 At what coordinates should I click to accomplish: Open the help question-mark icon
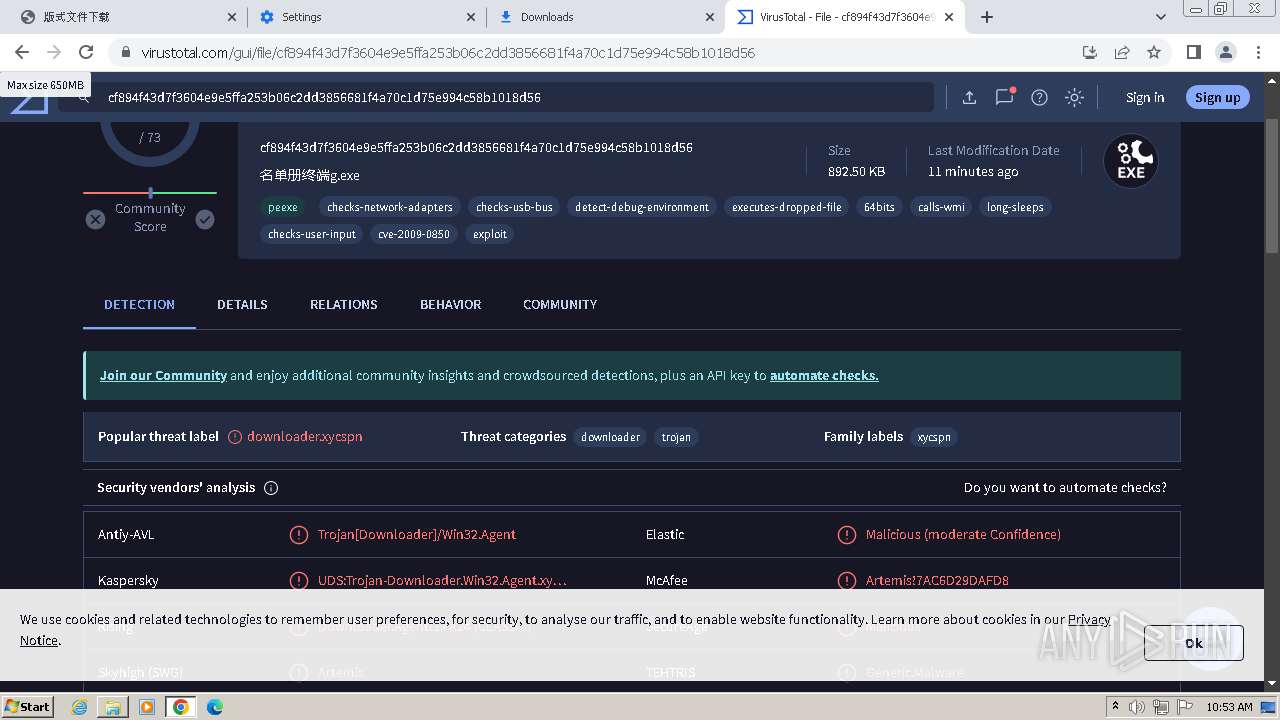click(x=1039, y=97)
